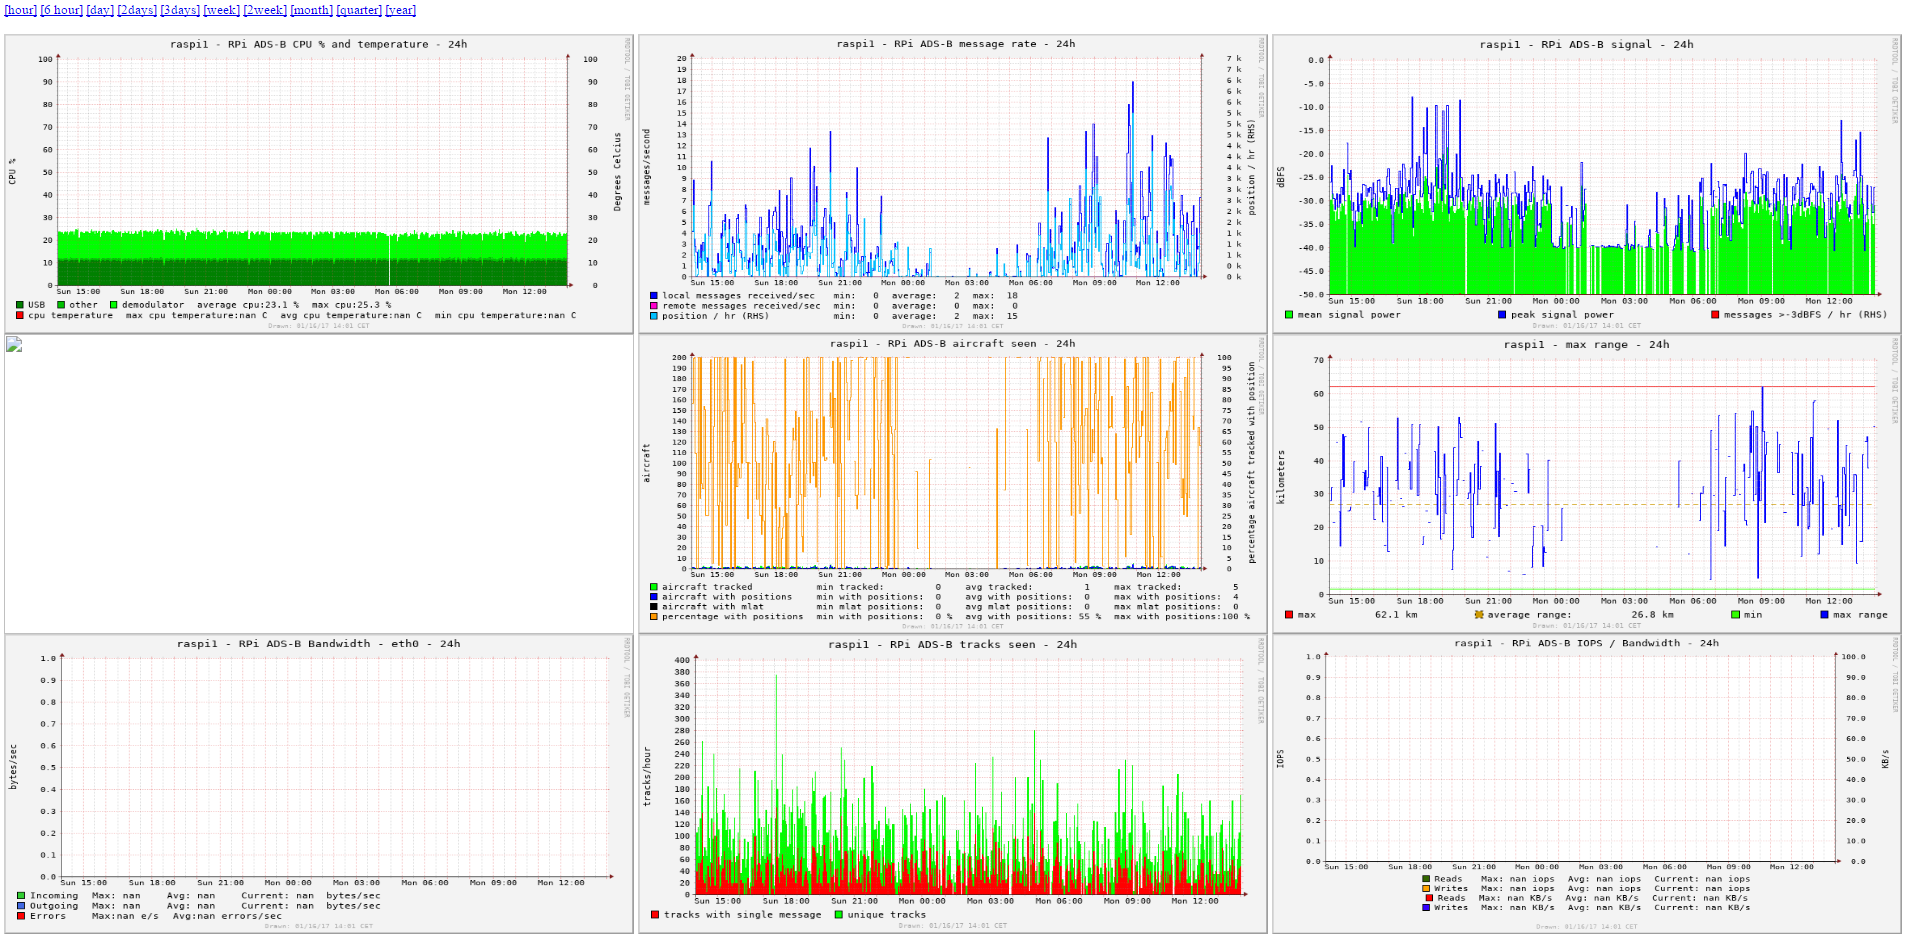This screenshot has height=945, width=1913.
Task: Click the broken image icon placeholder
Action: pos(14,345)
